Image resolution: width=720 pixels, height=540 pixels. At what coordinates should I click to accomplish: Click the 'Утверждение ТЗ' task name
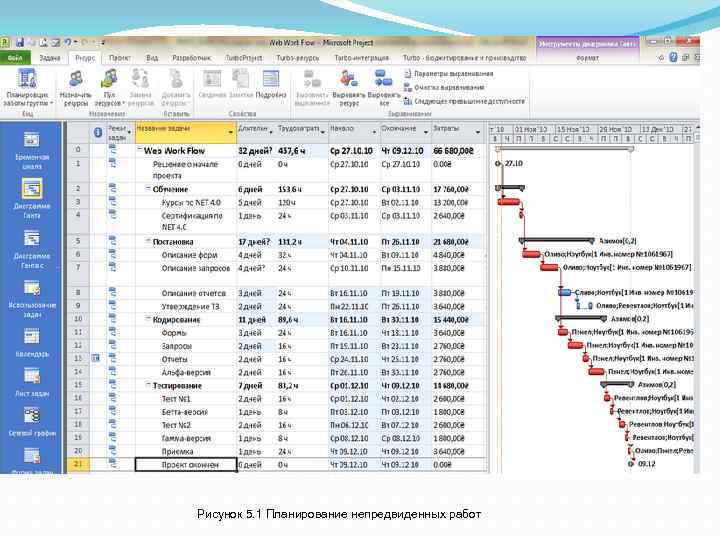pyautogui.click(x=190, y=306)
